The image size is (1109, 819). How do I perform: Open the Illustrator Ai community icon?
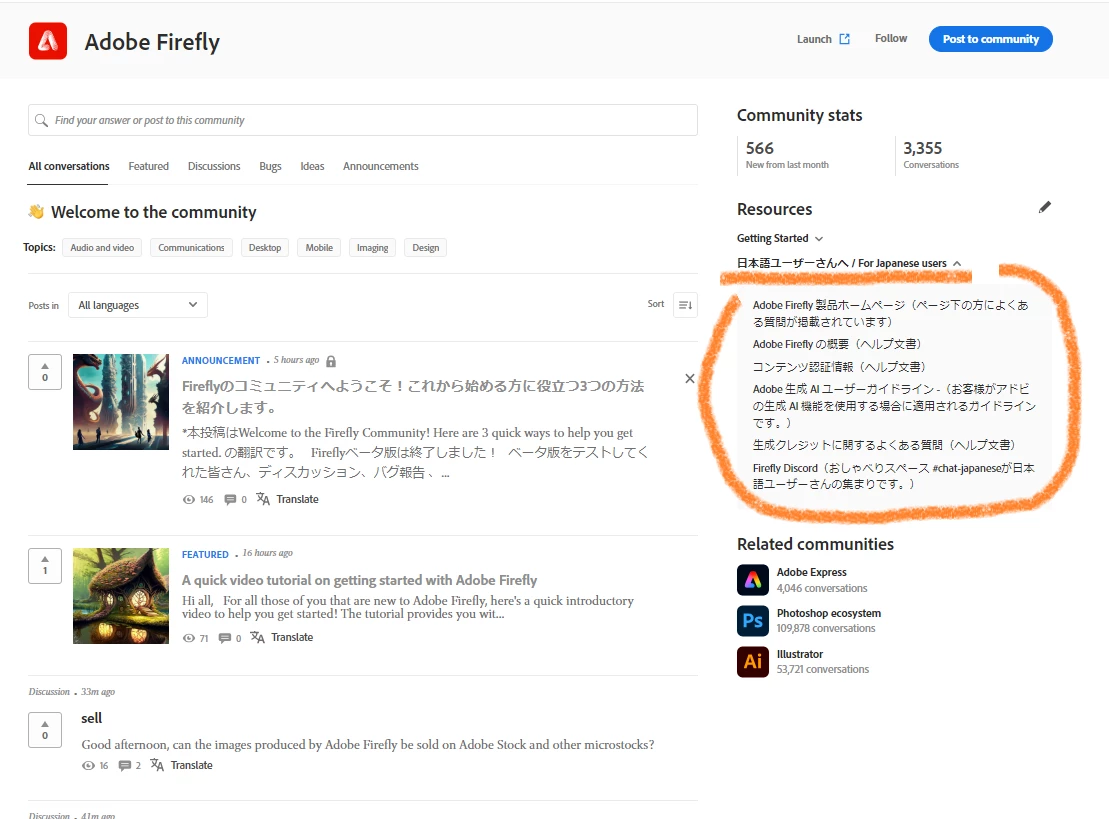[x=753, y=662]
